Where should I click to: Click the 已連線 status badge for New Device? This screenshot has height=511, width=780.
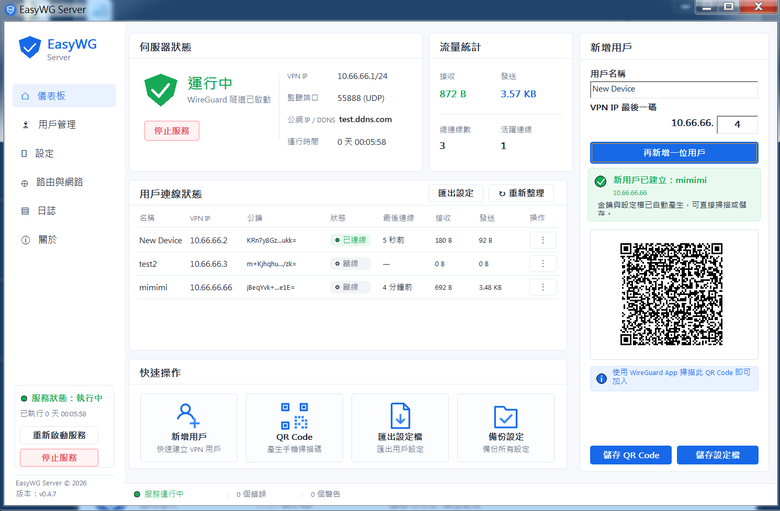[350, 240]
